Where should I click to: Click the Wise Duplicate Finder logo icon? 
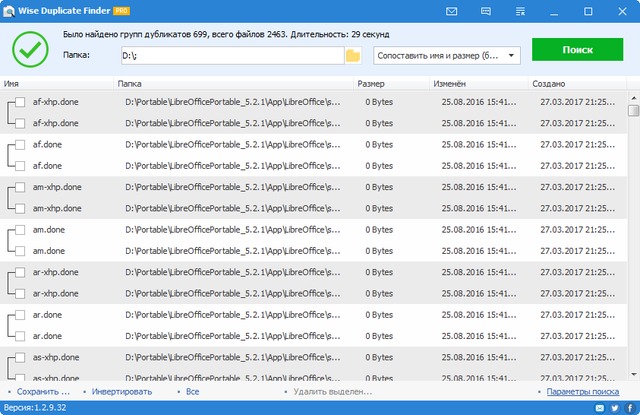pos(10,11)
